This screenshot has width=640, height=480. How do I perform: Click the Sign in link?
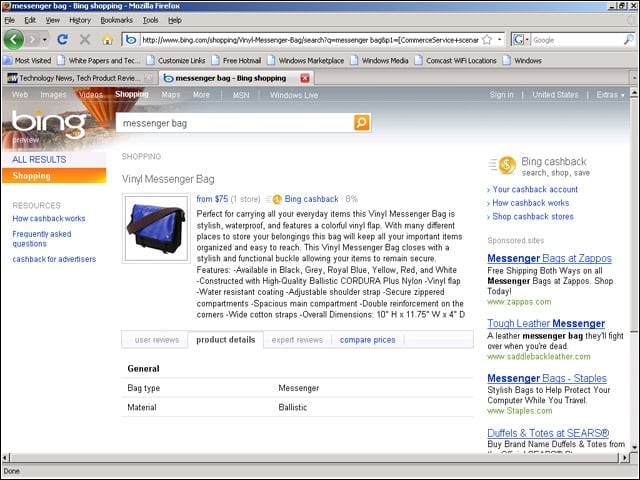coord(502,95)
